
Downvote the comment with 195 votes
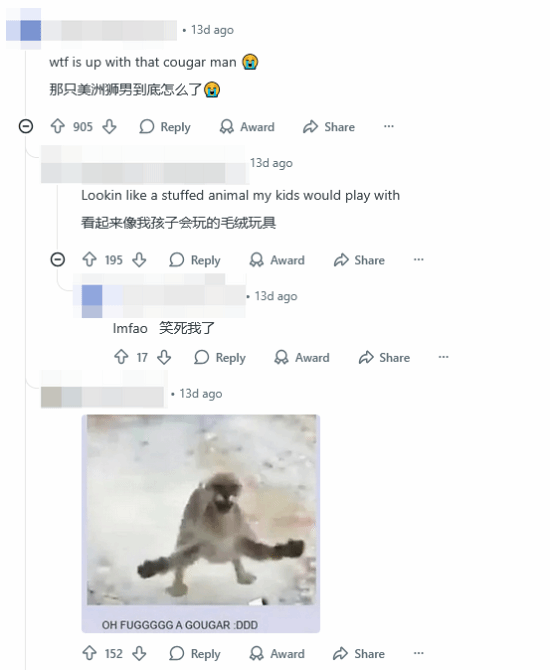pos(139,260)
